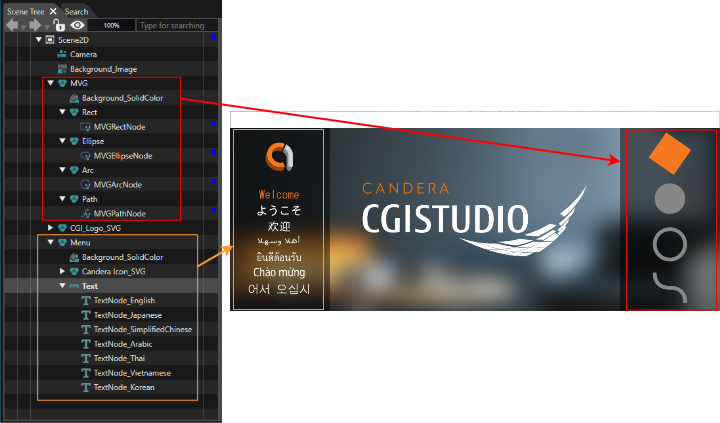The height and width of the screenshot is (423, 720).
Task: Switch to the Search tab
Action: [76, 11]
